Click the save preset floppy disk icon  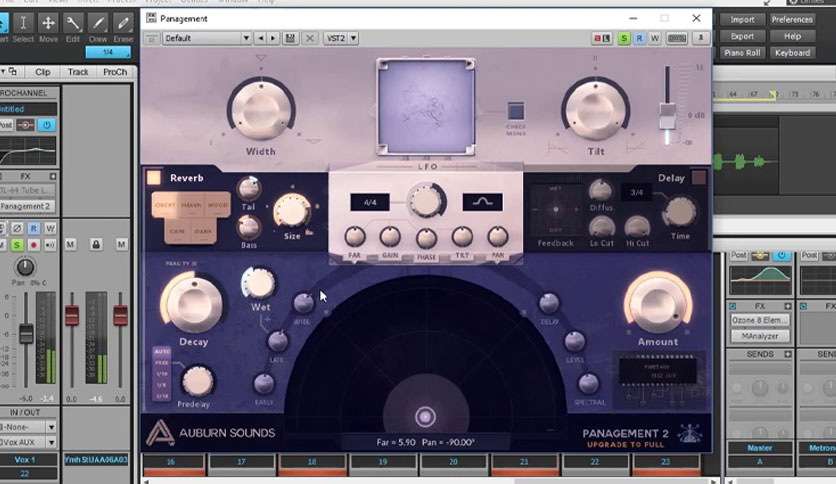click(x=290, y=38)
